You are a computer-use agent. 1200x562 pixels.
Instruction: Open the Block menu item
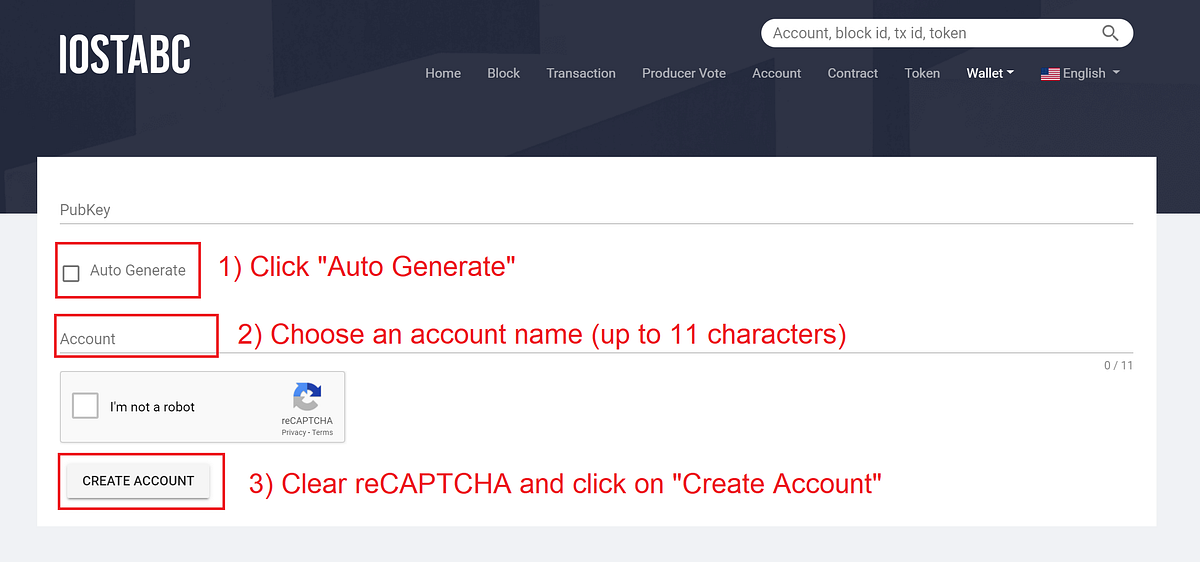[x=504, y=73]
